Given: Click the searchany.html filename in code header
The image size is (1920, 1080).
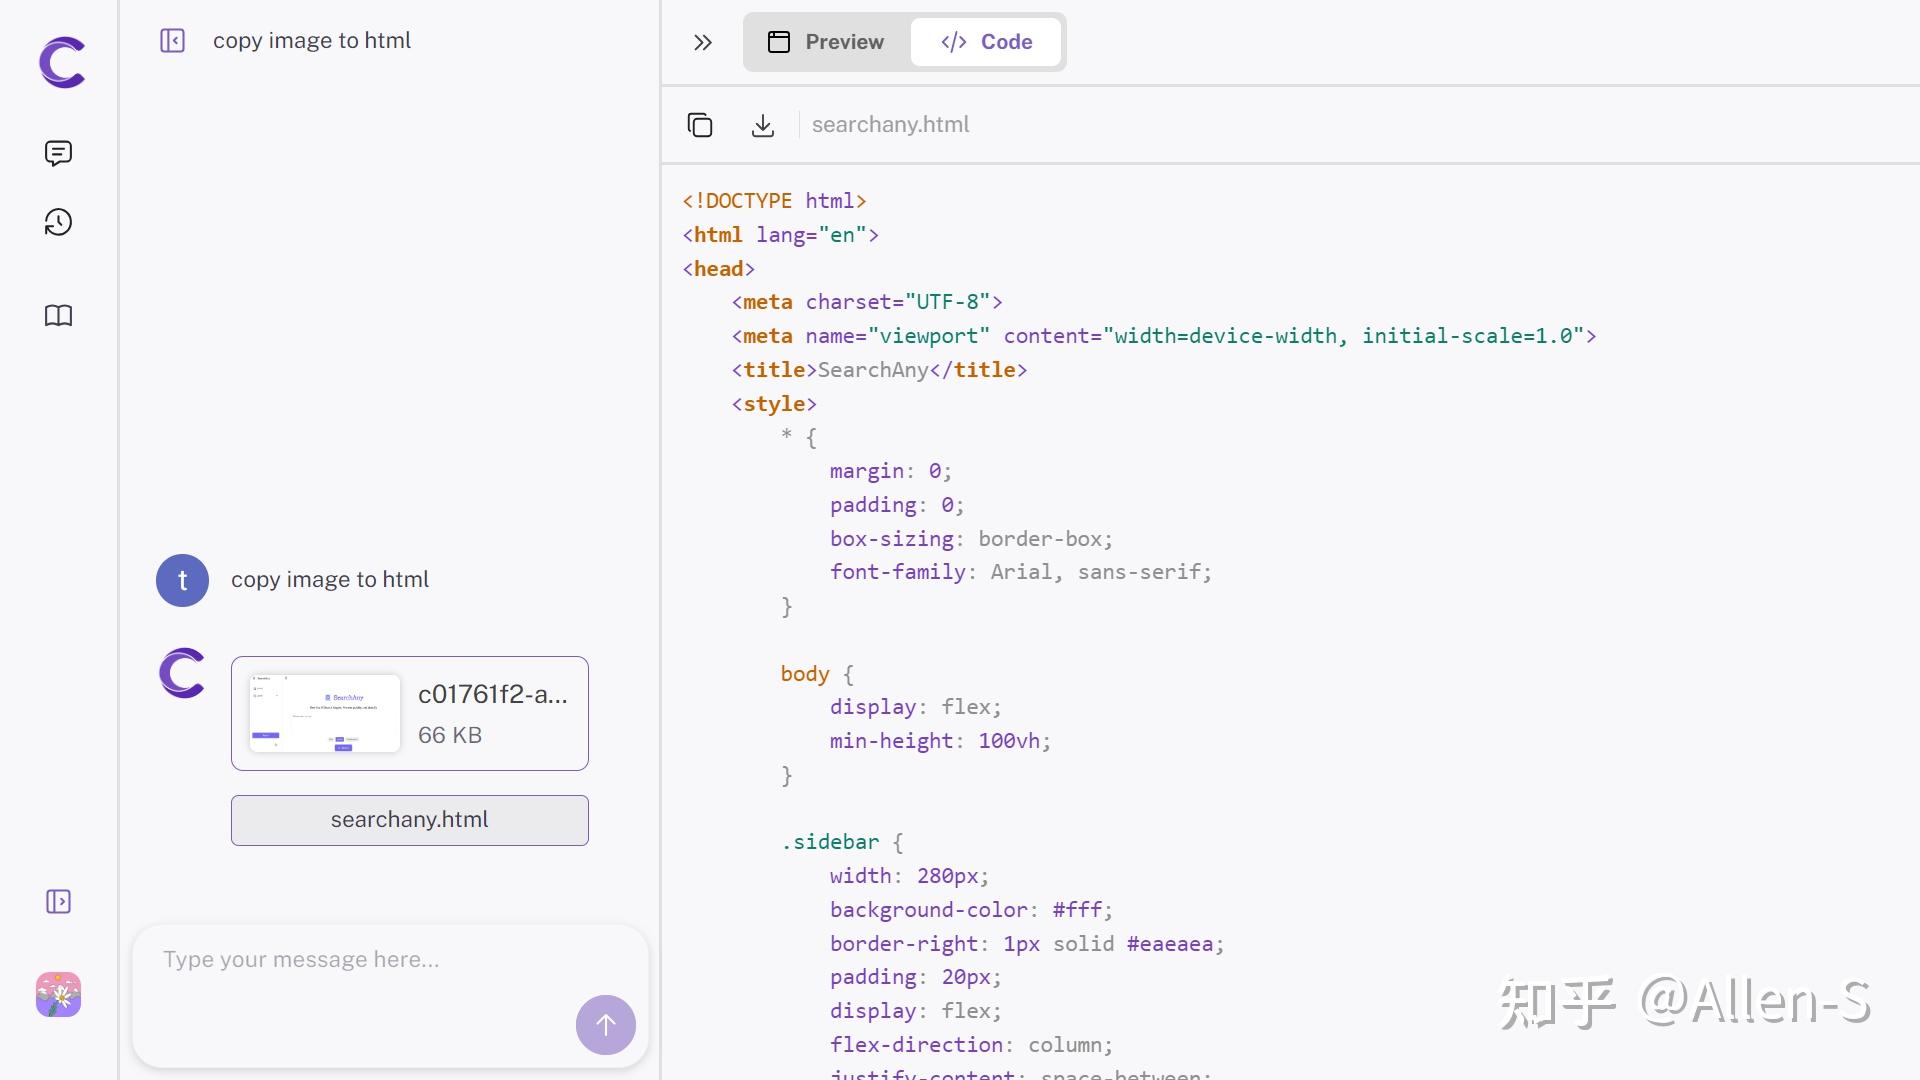Looking at the screenshot, I should [890, 125].
